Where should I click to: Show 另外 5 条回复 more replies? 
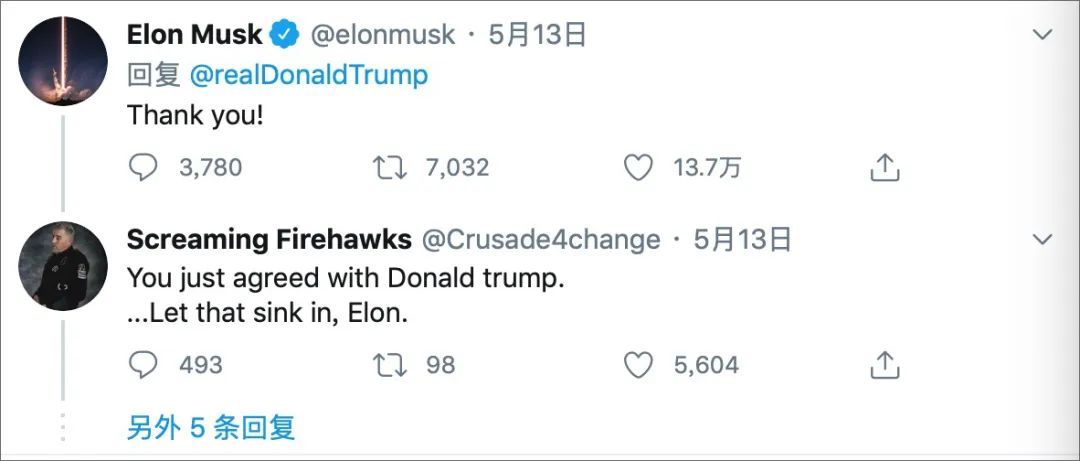tap(211, 428)
